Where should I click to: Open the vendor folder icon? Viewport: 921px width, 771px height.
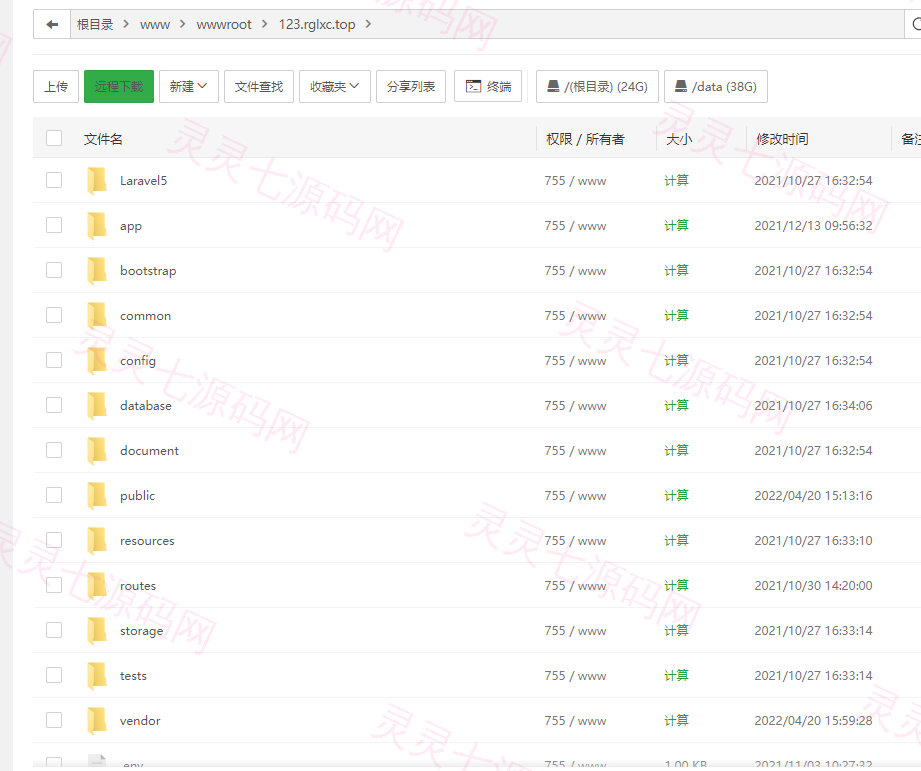coord(97,721)
